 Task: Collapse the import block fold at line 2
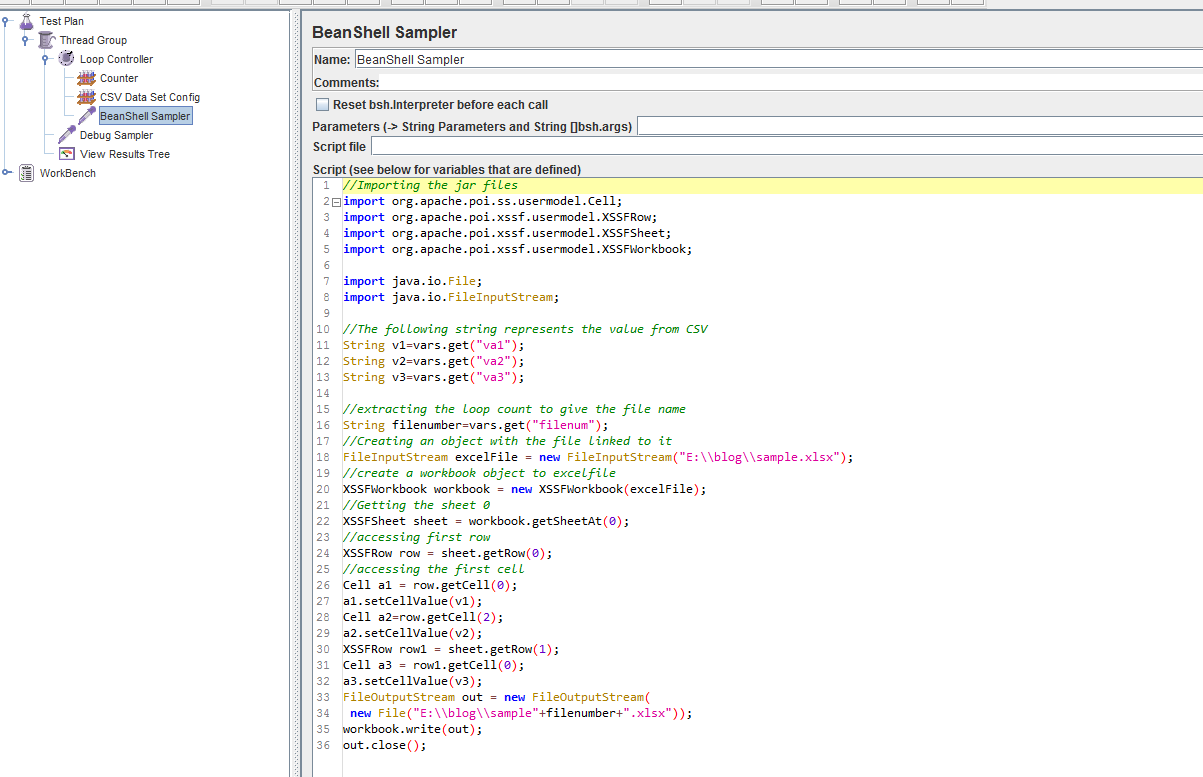click(333, 200)
